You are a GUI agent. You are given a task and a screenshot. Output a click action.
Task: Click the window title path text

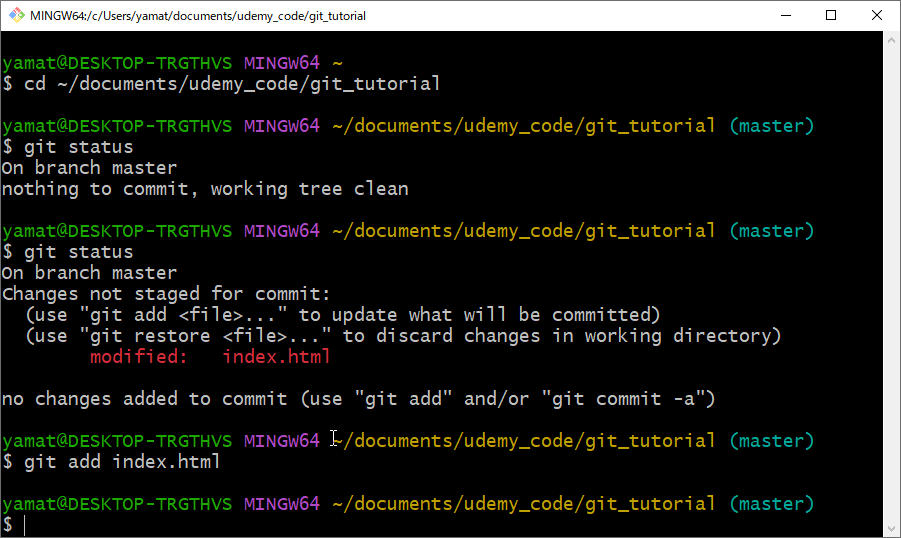pos(198,16)
